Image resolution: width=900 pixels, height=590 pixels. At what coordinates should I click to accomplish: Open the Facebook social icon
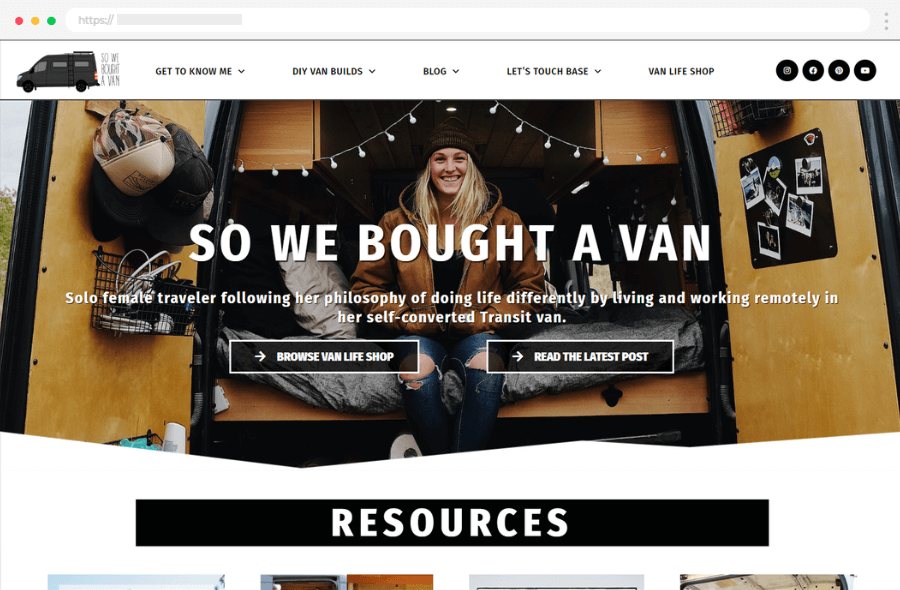pyautogui.click(x=813, y=71)
